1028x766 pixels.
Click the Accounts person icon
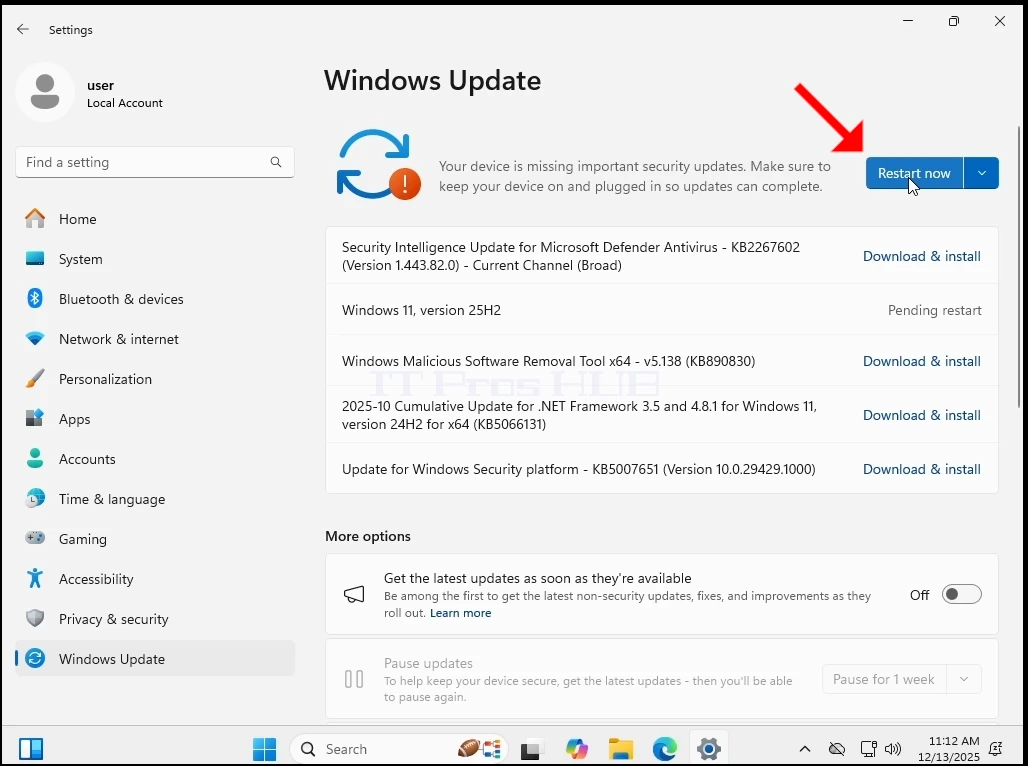click(x=35, y=458)
